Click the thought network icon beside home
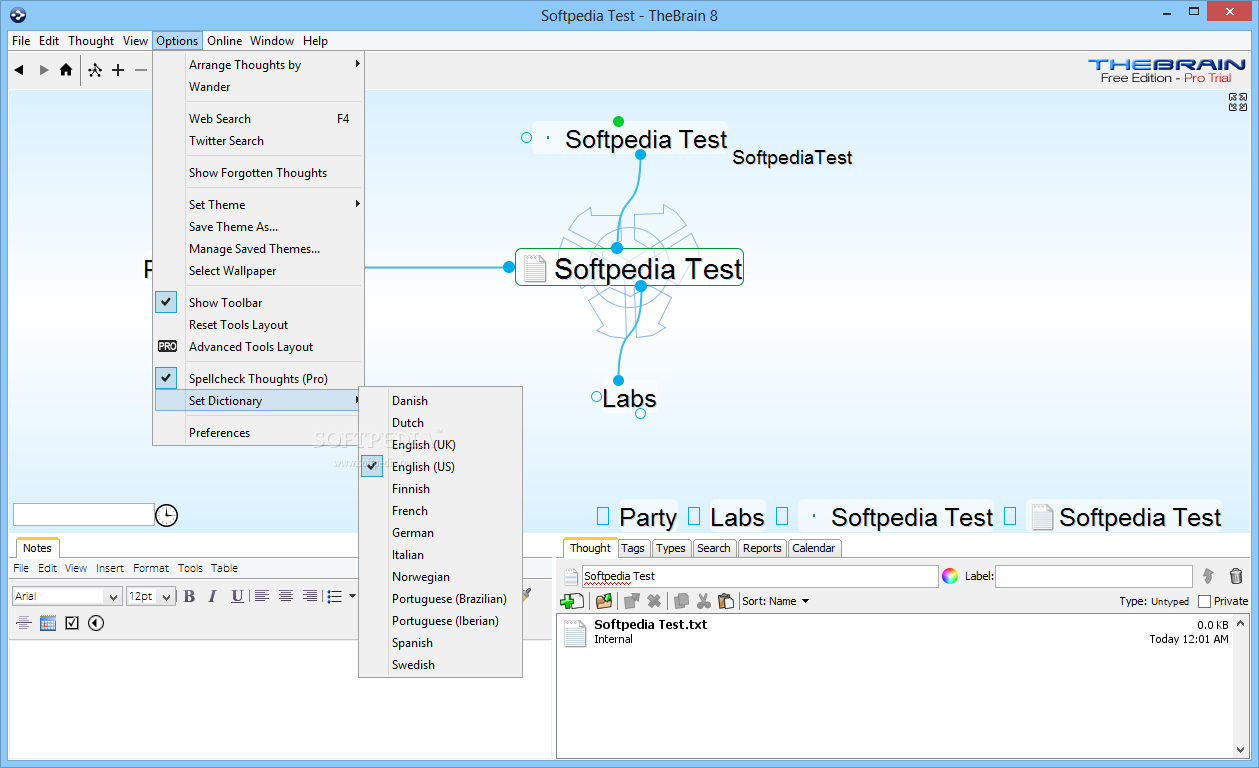The height and width of the screenshot is (768, 1259). (95, 70)
